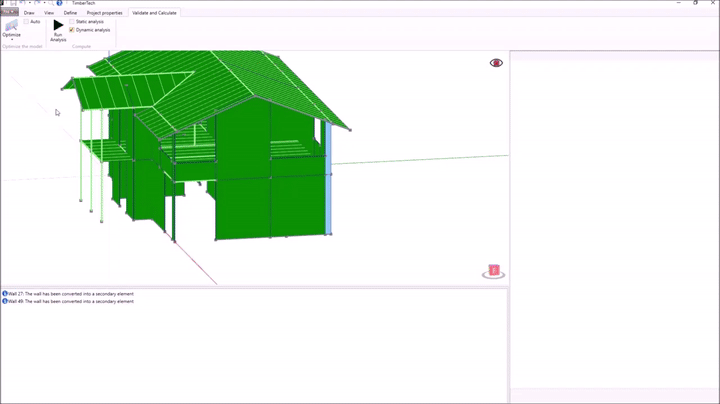The width and height of the screenshot is (720, 404).
Task: Click the save icon in quick access toolbar
Action: coord(12,3)
